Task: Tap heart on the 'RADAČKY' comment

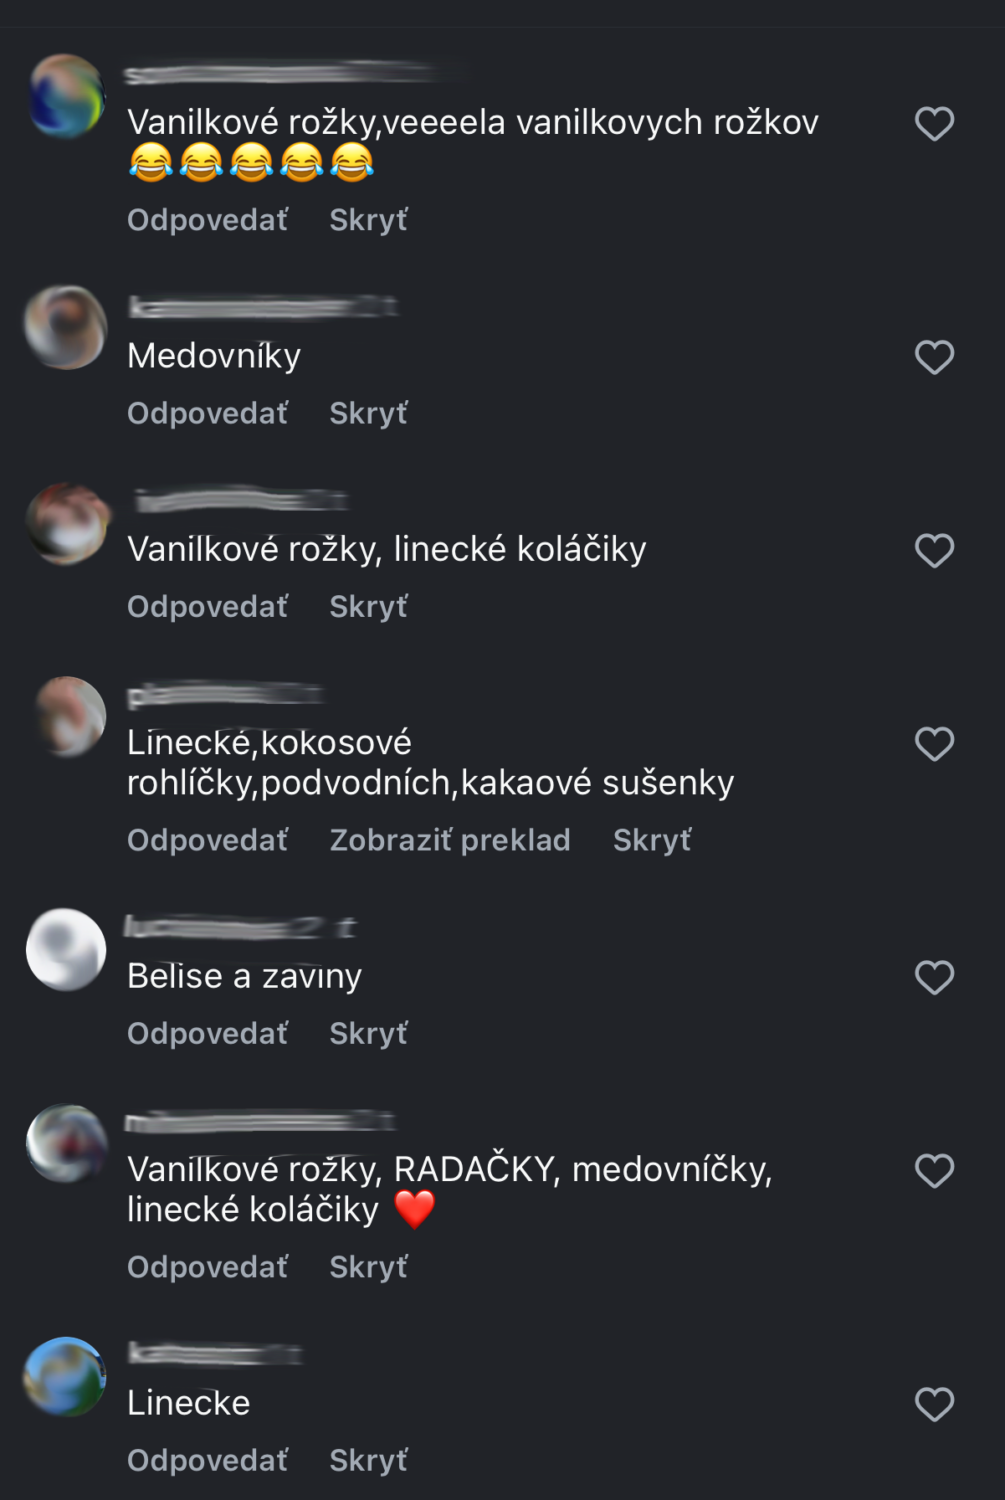Action: click(934, 1171)
